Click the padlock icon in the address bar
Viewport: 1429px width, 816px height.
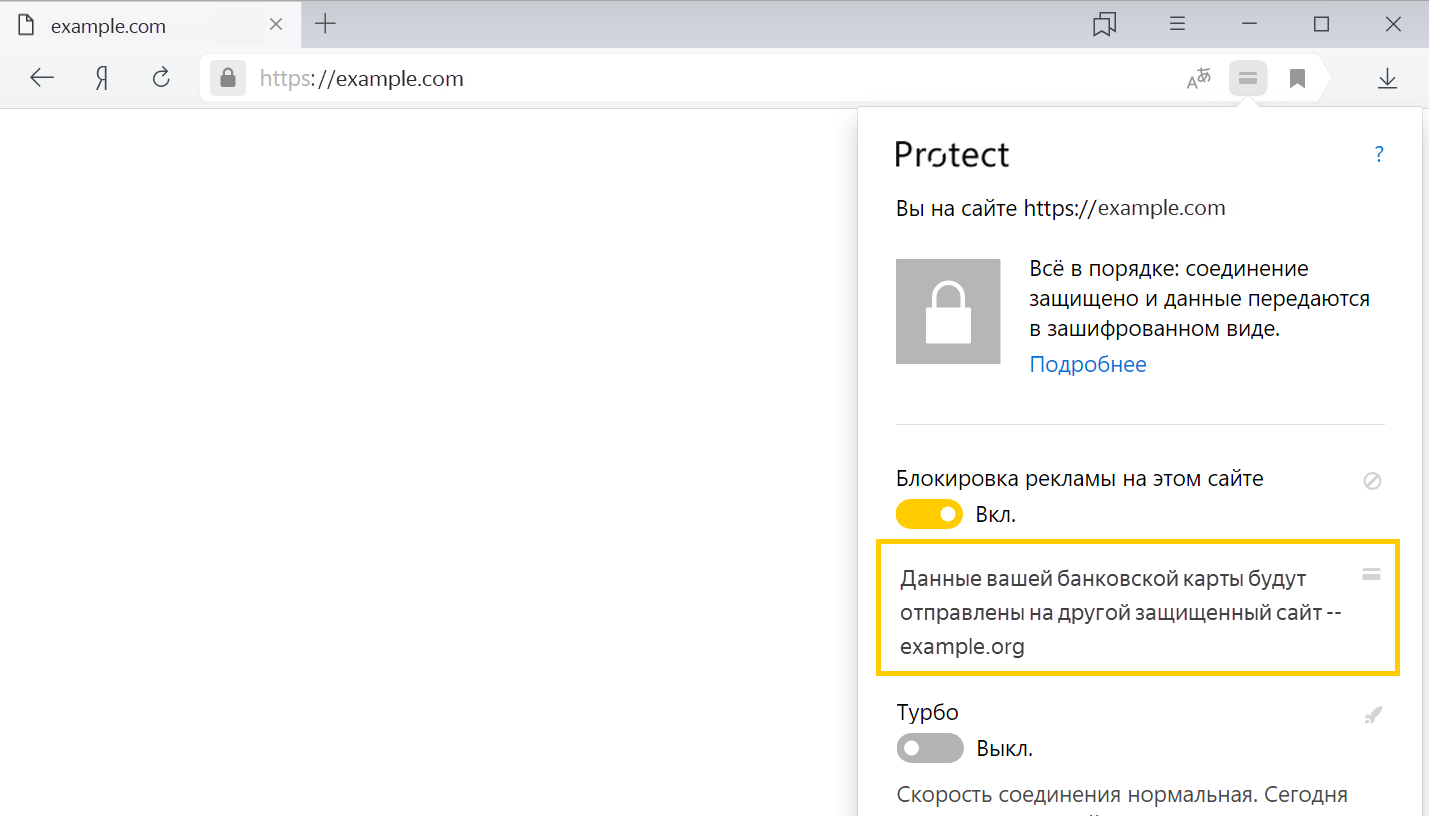pyautogui.click(x=228, y=78)
